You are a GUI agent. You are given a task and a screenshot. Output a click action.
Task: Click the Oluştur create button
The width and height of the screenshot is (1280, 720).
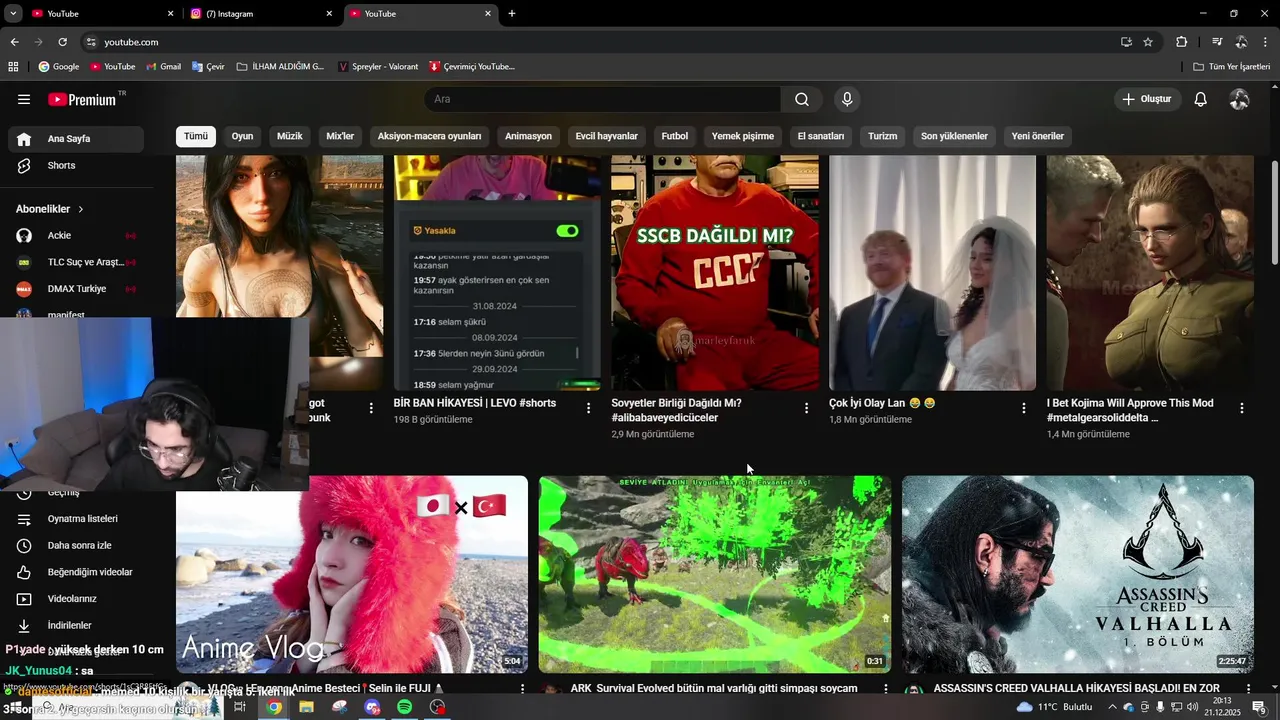point(1147,99)
